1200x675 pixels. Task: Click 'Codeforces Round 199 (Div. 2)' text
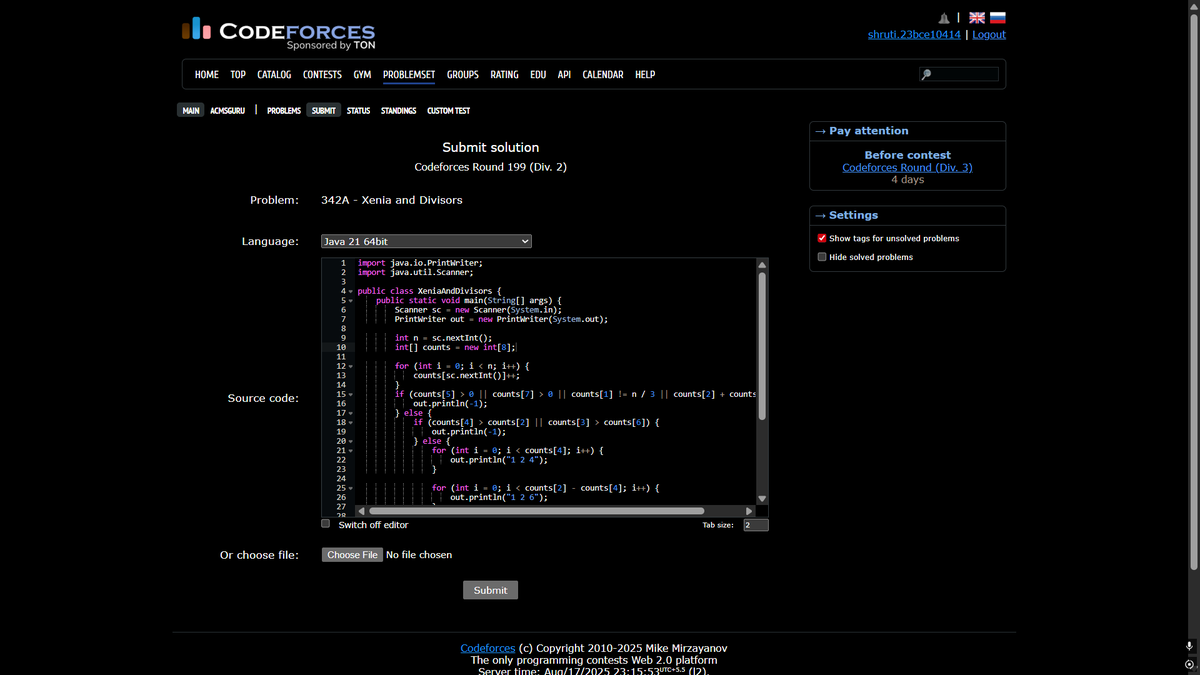pyautogui.click(x=490, y=167)
